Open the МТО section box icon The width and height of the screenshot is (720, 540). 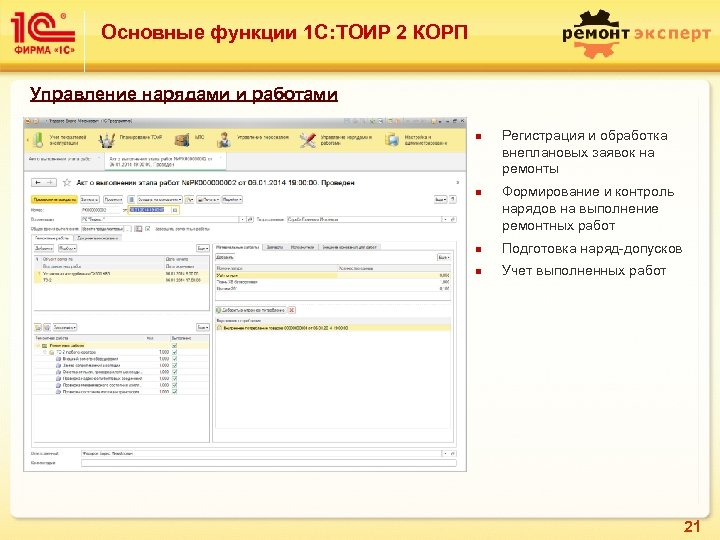click(182, 140)
